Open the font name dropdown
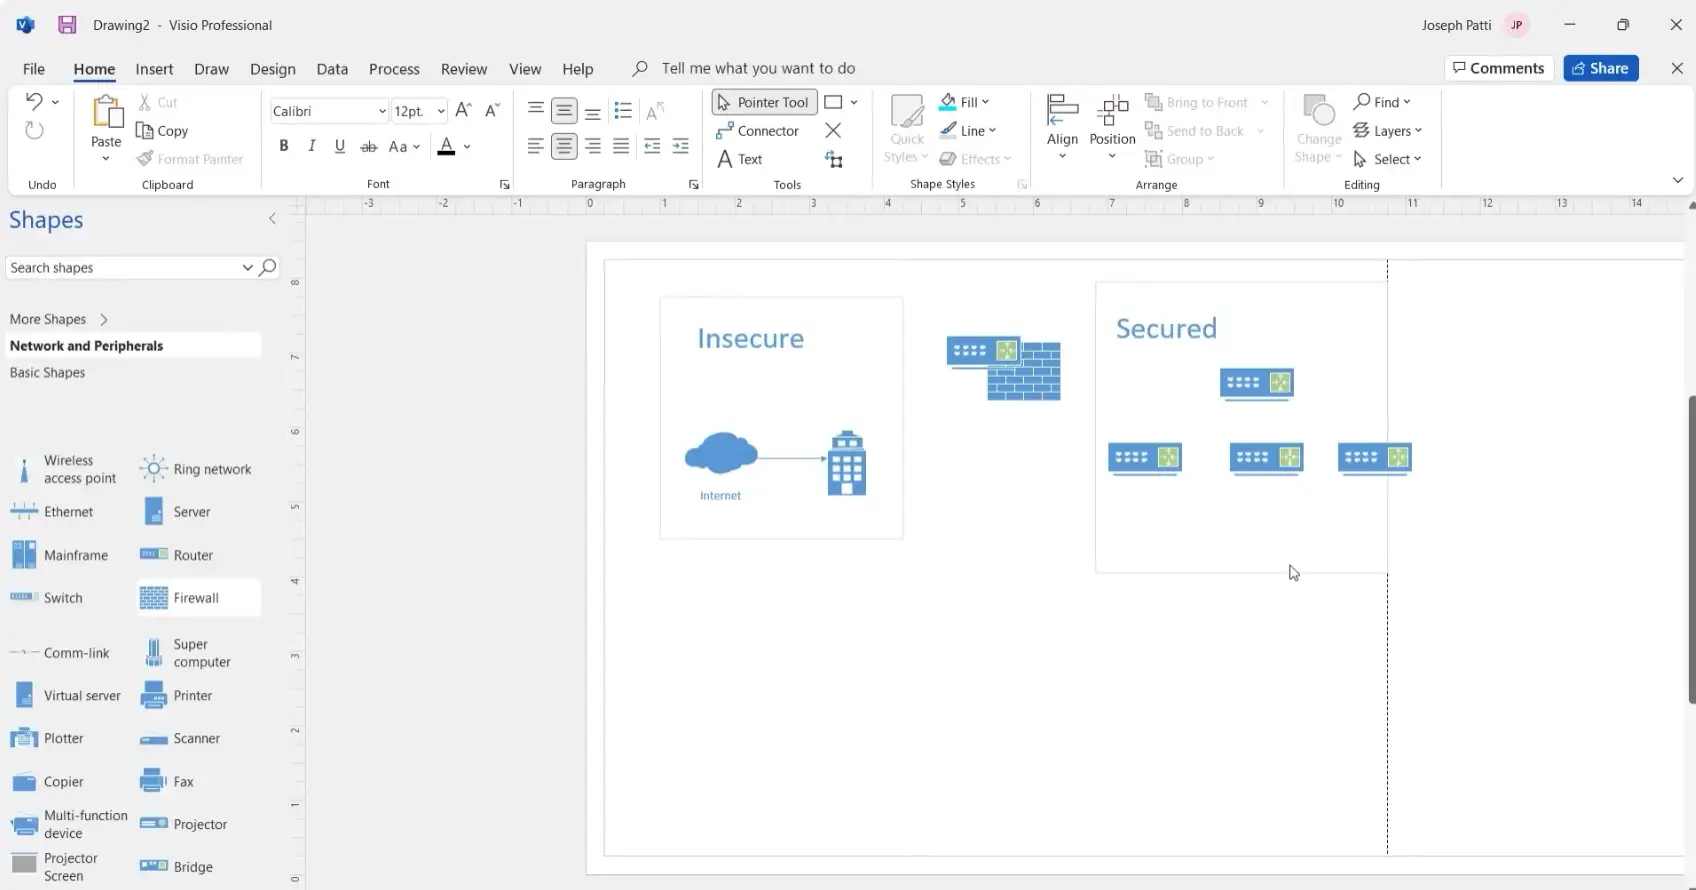Image resolution: width=1696 pixels, height=890 pixels. click(x=382, y=112)
